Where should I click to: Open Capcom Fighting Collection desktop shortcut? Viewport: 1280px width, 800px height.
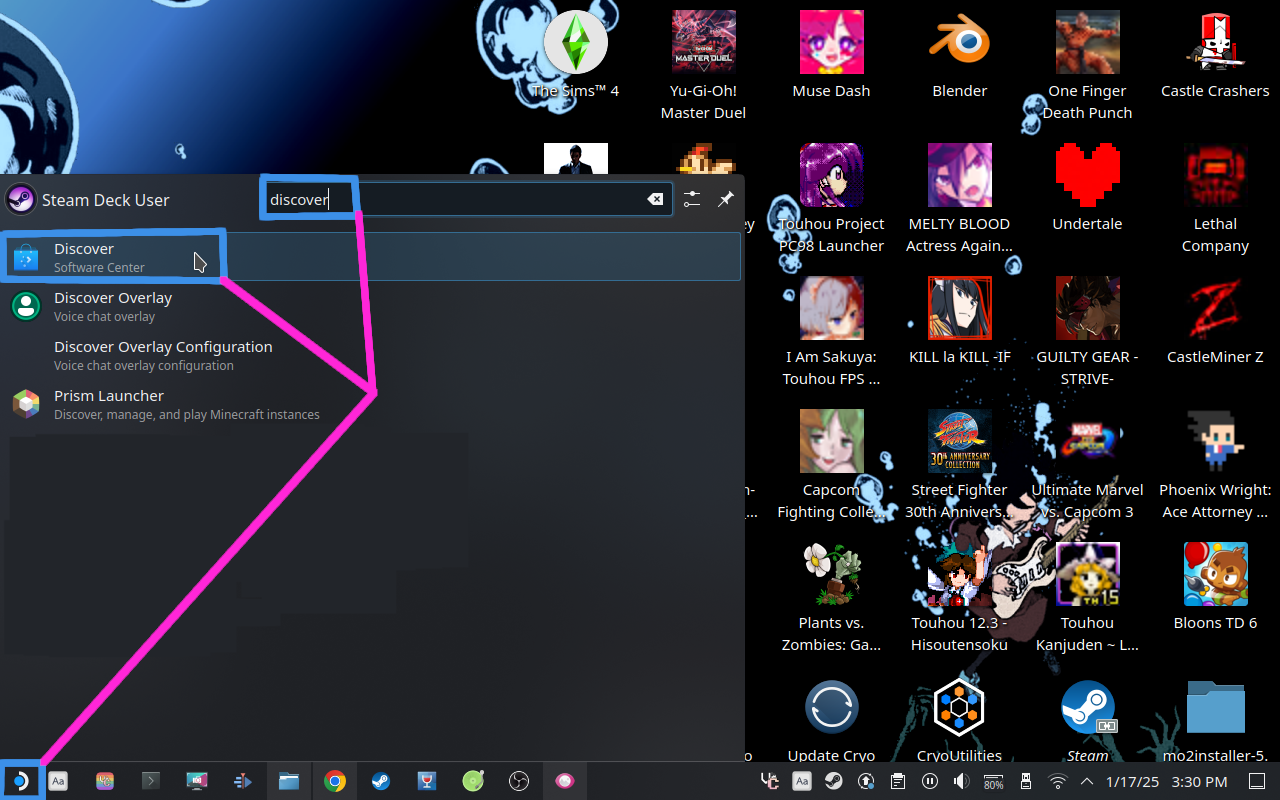click(x=832, y=465)
